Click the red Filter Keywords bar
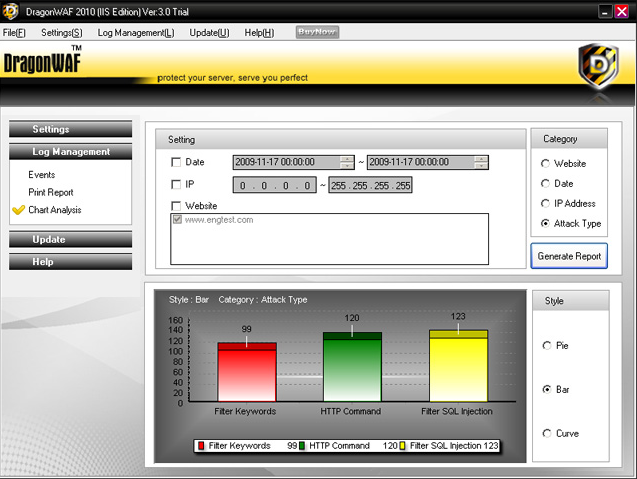 coord(247,372)
